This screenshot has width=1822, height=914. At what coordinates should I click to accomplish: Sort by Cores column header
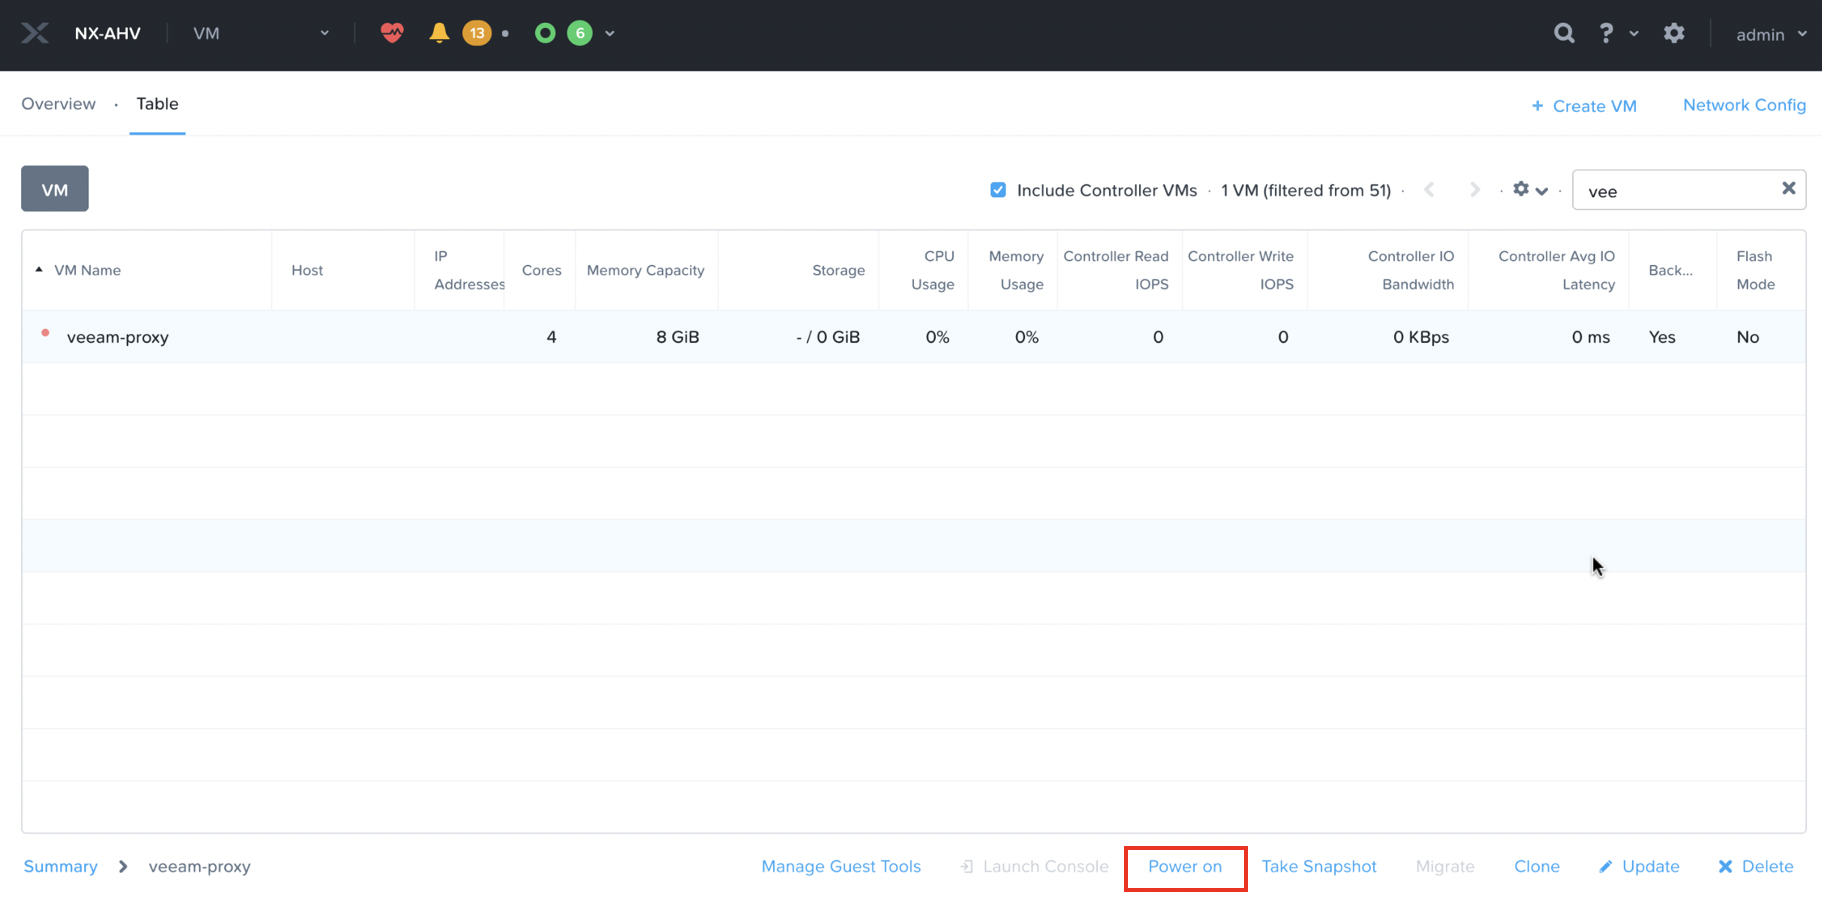click(x=541, y=270)
